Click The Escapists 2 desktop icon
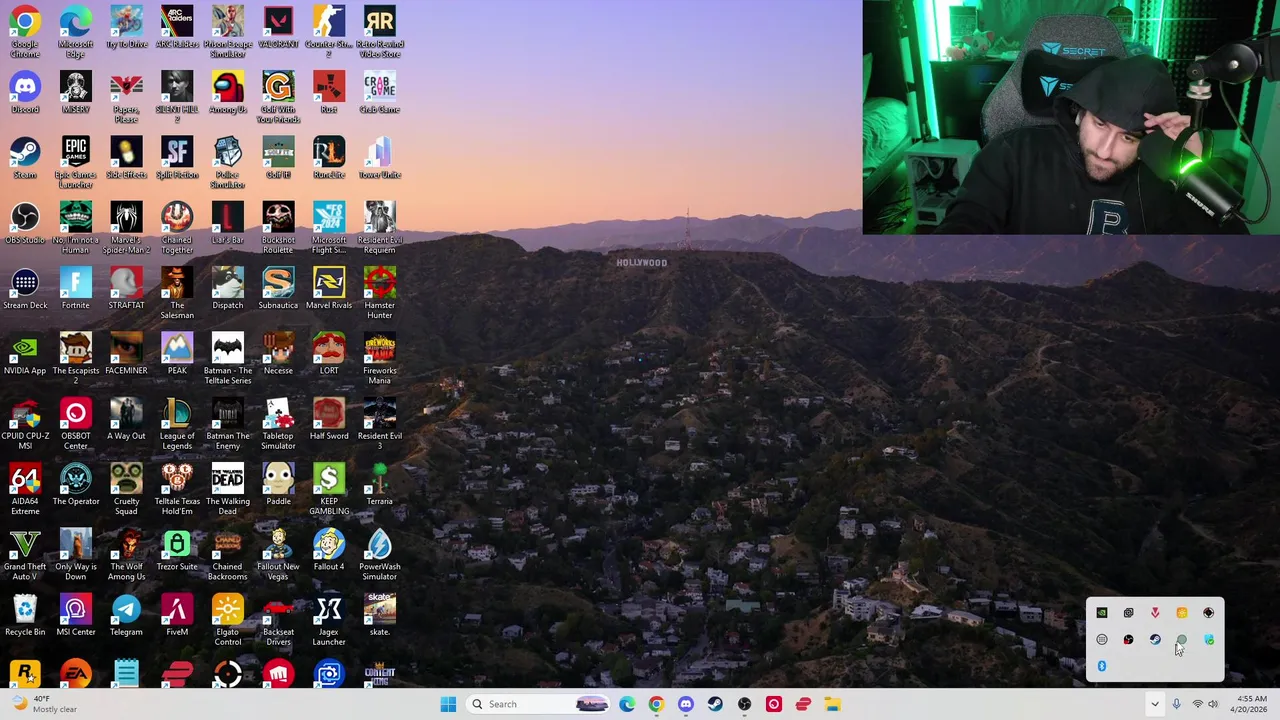Viewport: 1280px width, 720px height. (x=75, y=358)
